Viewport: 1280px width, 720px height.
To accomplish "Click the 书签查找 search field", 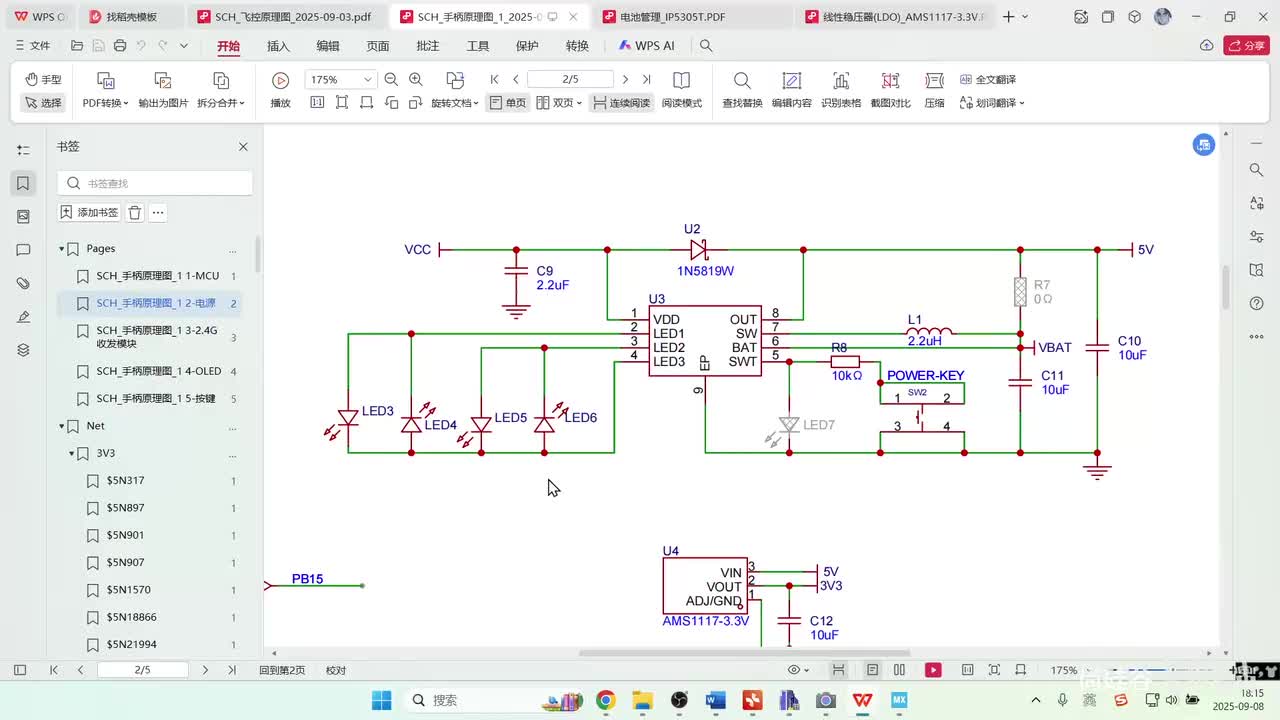I will point(155,183).
